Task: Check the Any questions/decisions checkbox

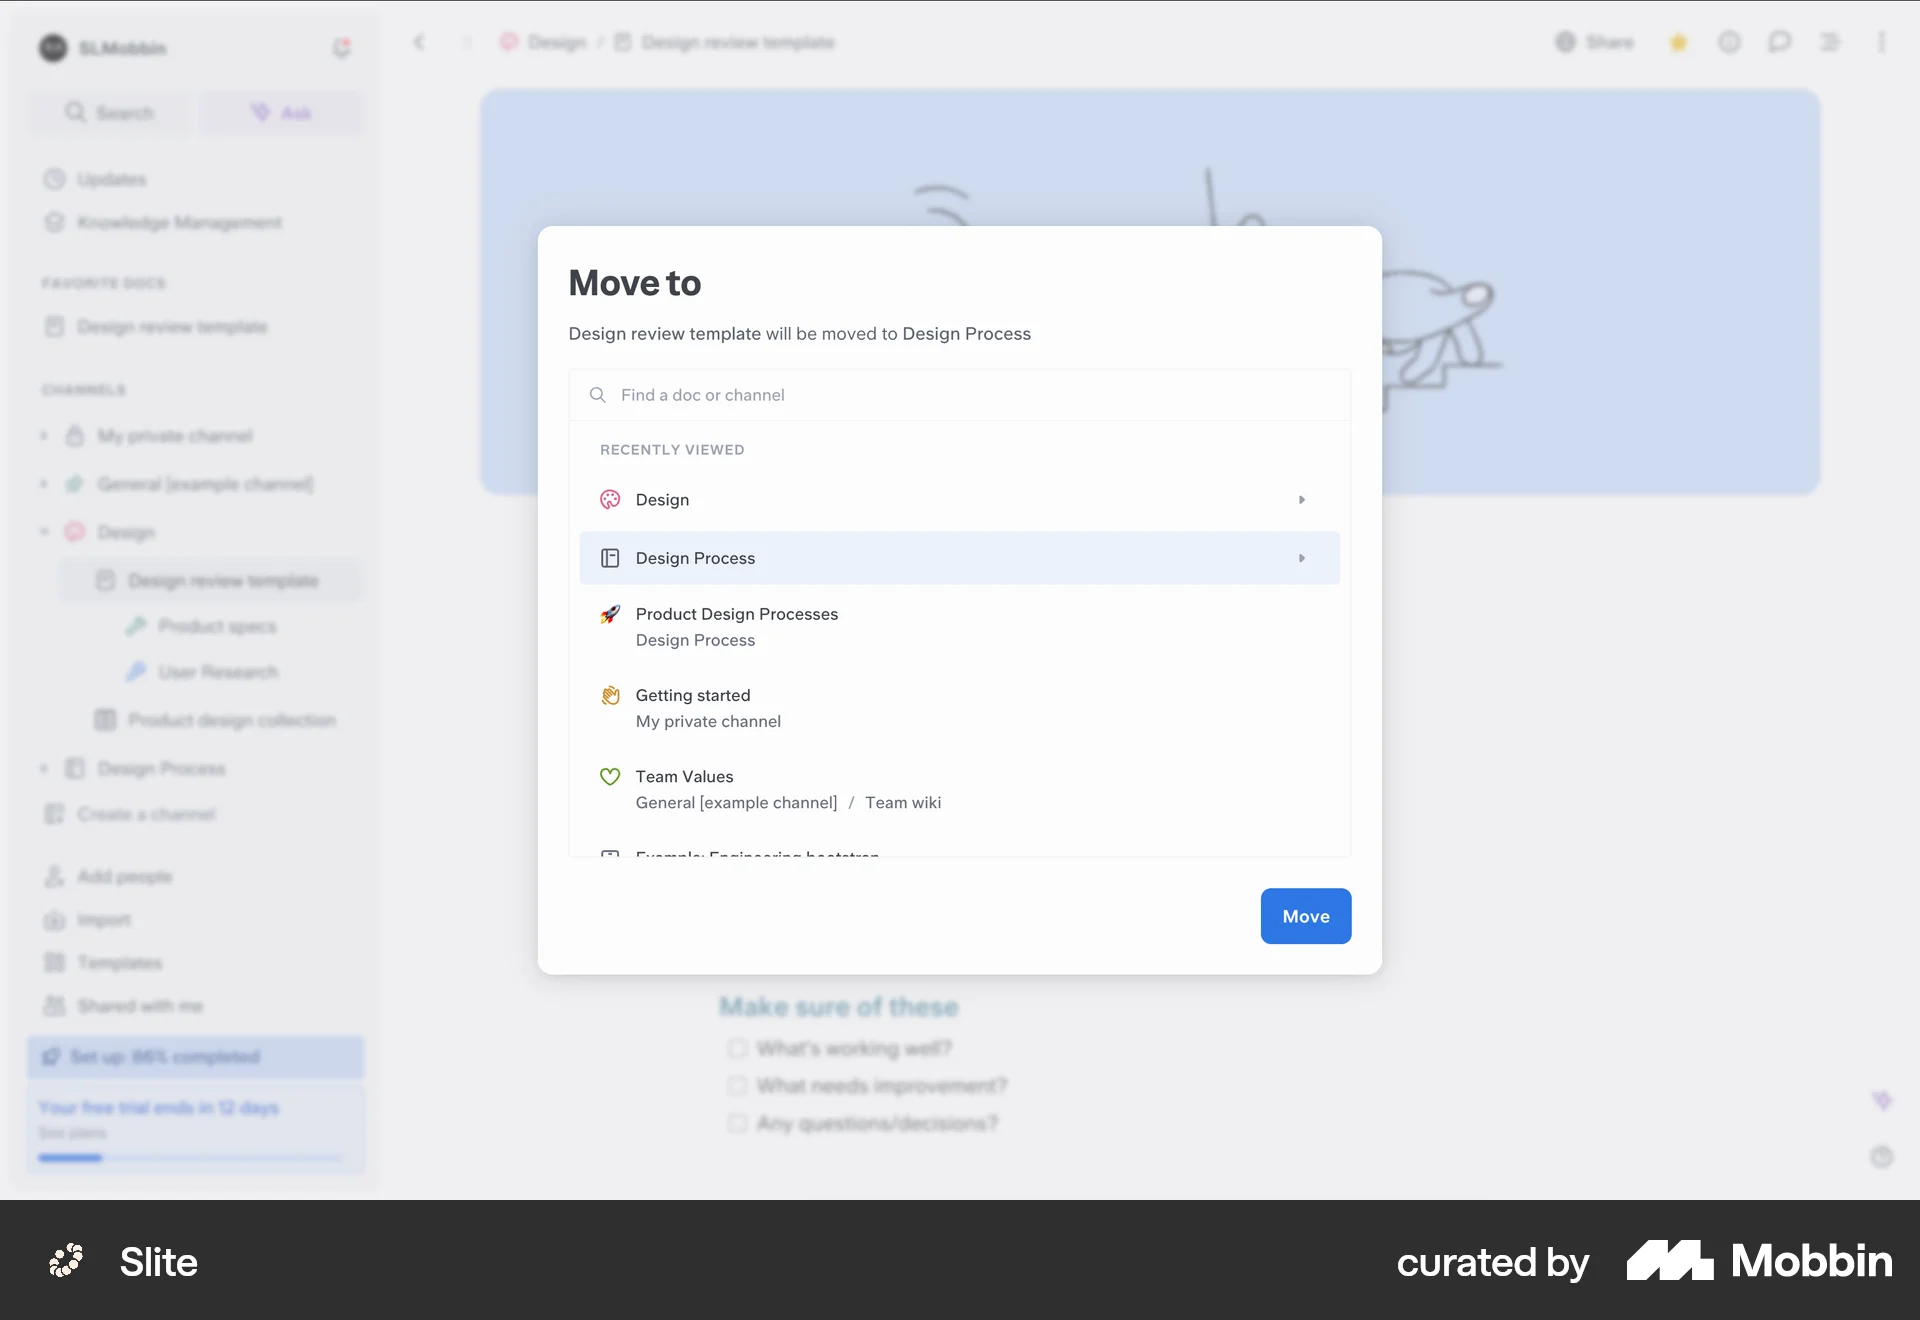Action: 736,1123
